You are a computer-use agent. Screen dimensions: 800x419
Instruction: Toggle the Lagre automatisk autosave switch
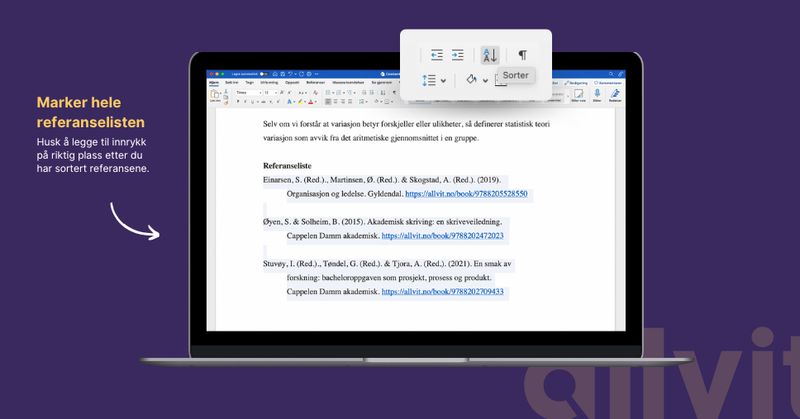264,74
